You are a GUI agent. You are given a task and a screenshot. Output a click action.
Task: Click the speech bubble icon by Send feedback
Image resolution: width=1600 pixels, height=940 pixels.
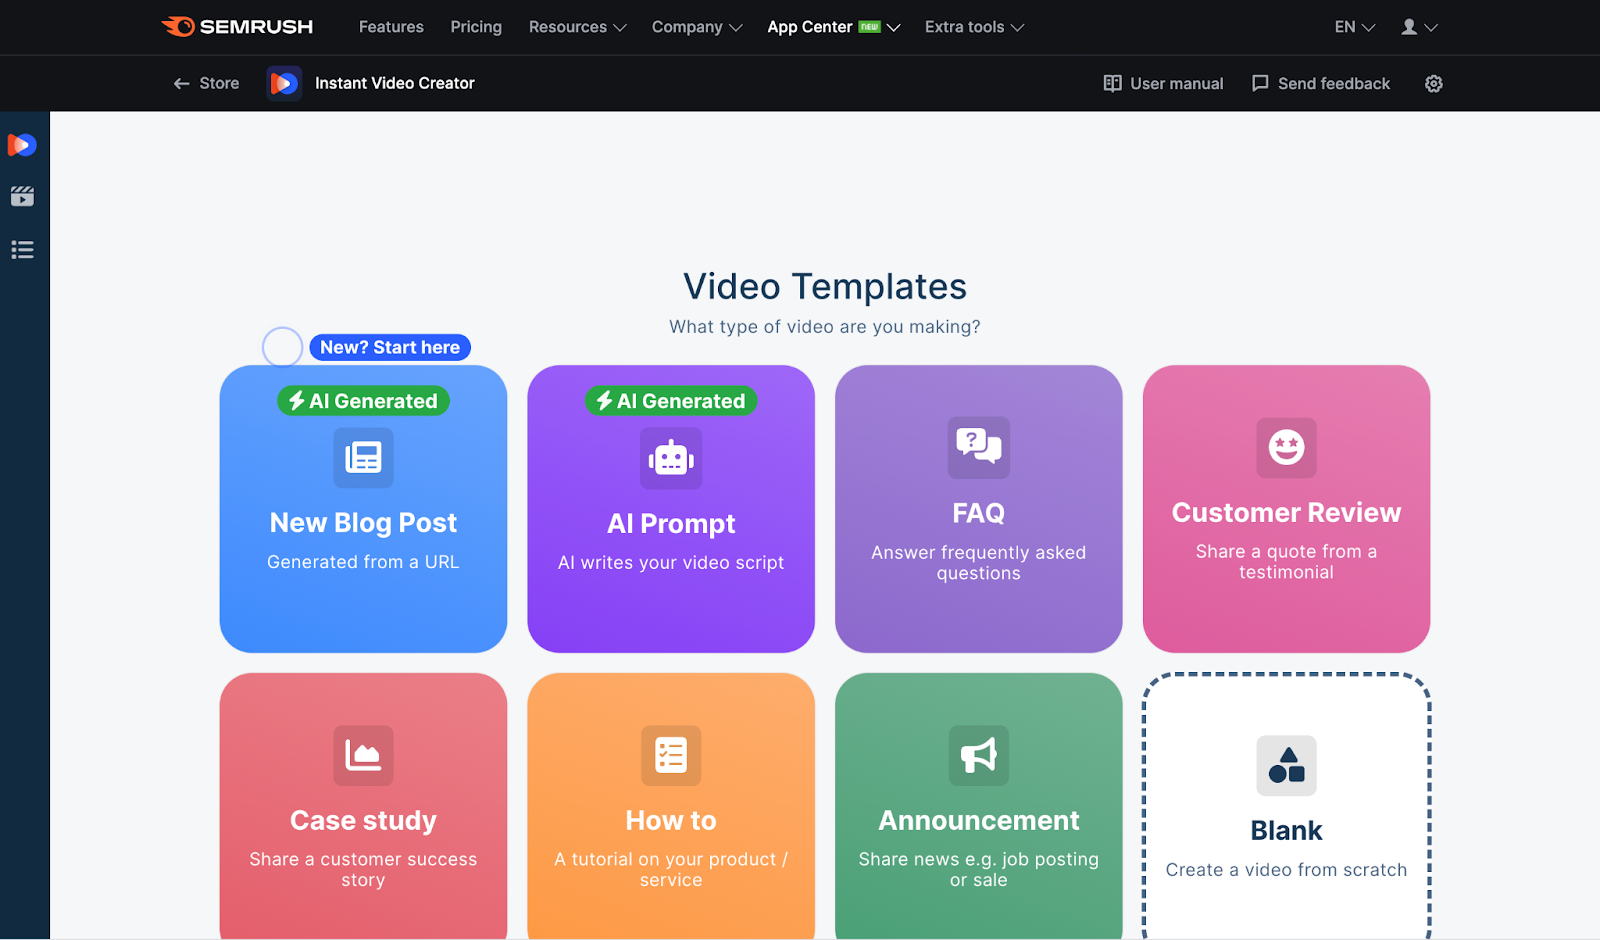[1260, 84]
